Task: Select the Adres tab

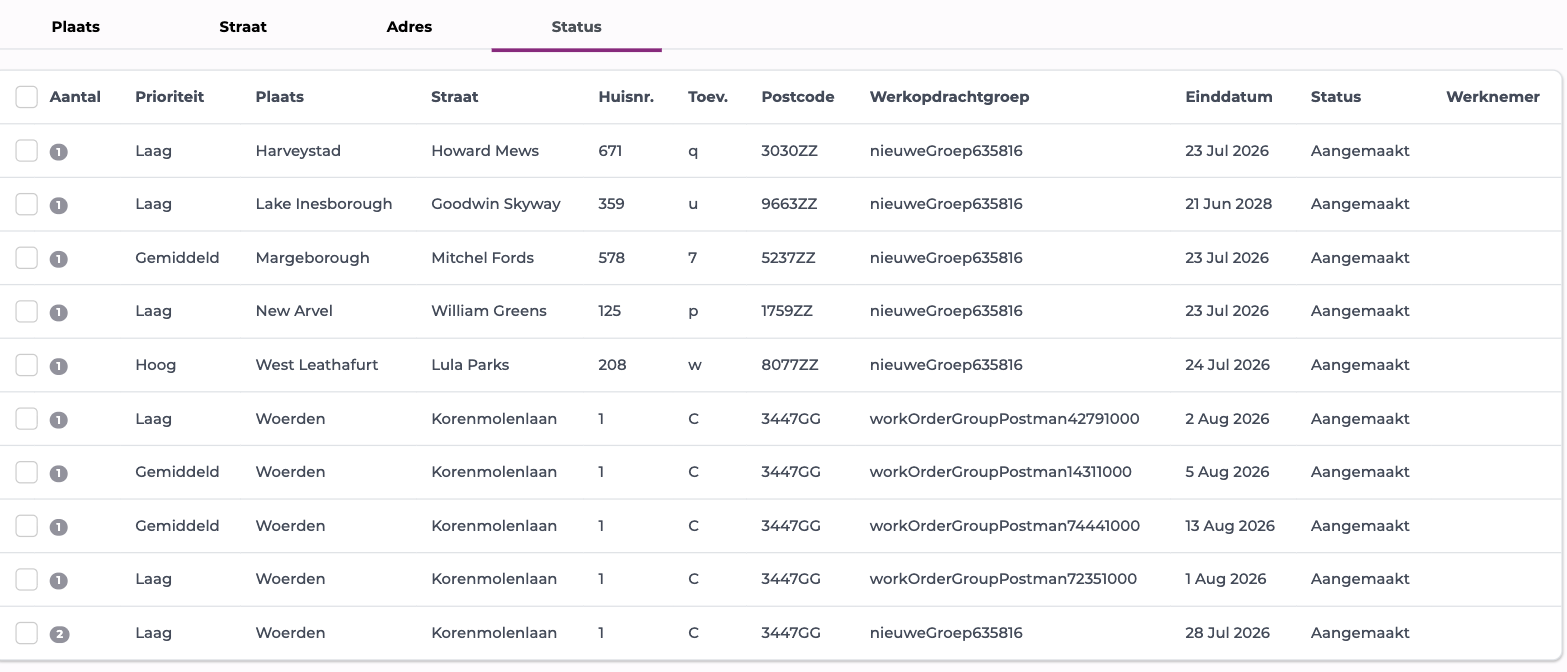Action: (409, 27)
